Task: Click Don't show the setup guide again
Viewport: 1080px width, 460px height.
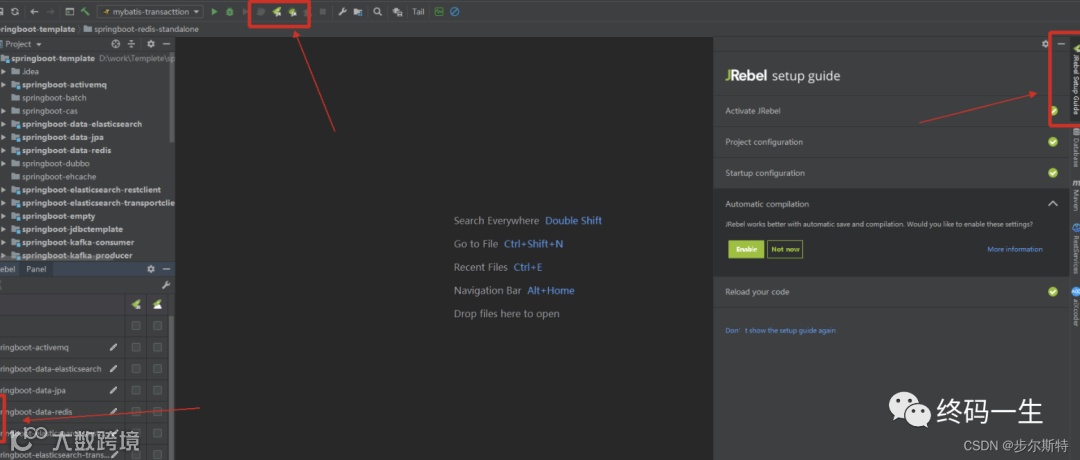Action: click(x=780, y=331)
